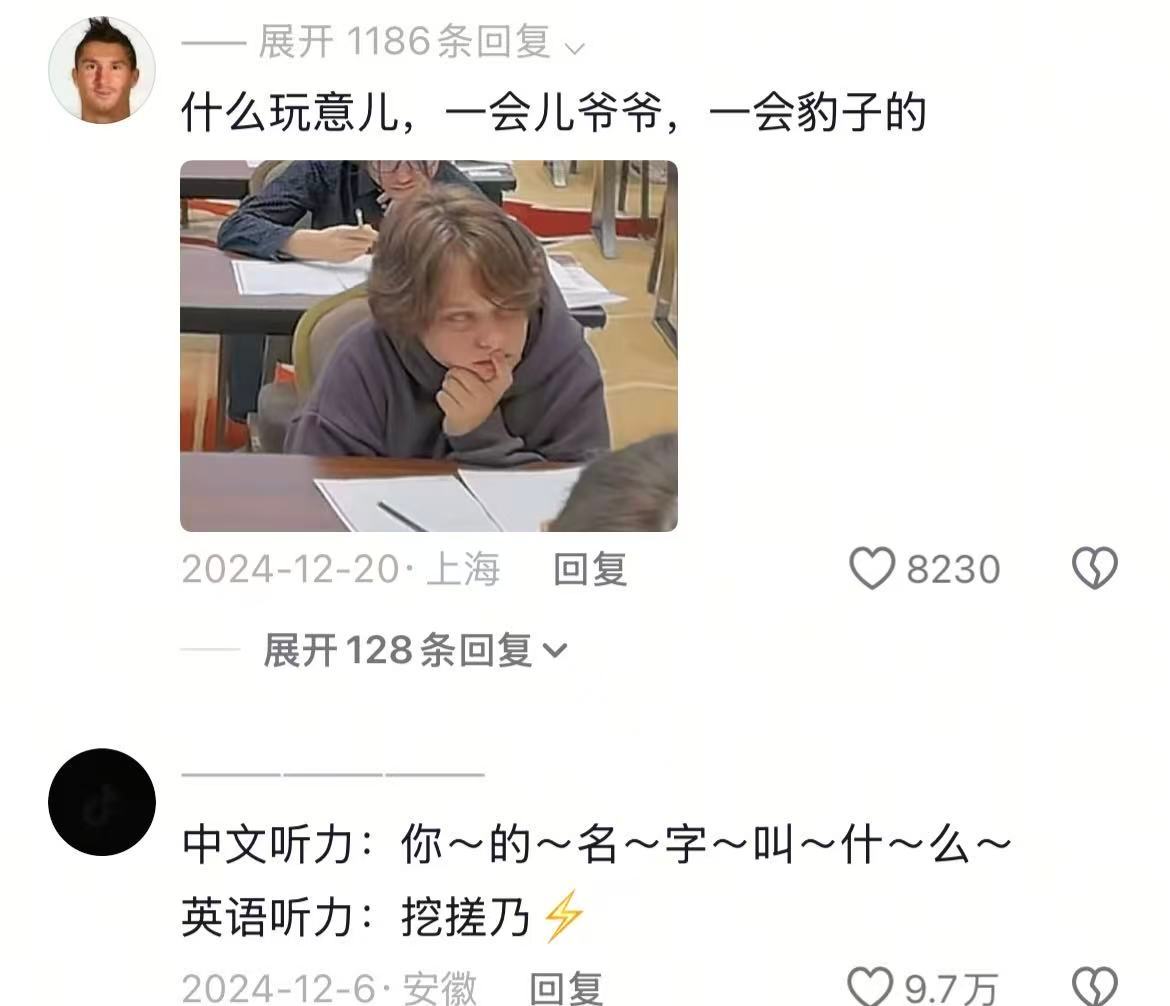Screen dimensions: 1170x1006
Task: Click chevron next to 展开 128 条回复
Action: tap(555, 651)
